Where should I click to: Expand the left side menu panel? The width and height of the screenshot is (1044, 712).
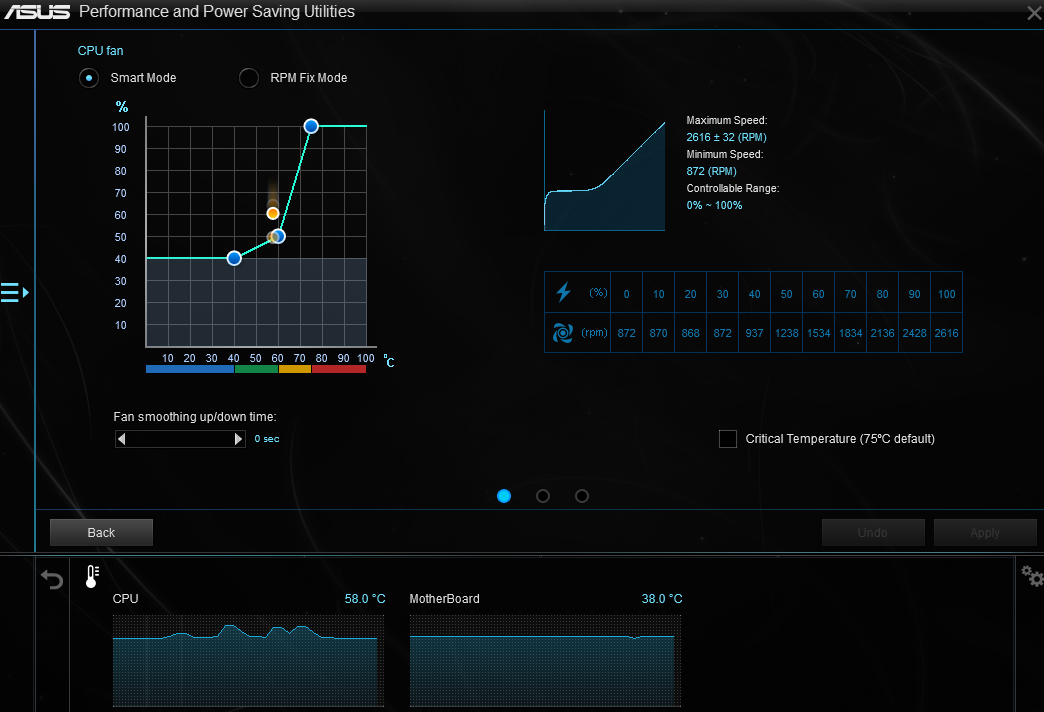pos(15,292)
